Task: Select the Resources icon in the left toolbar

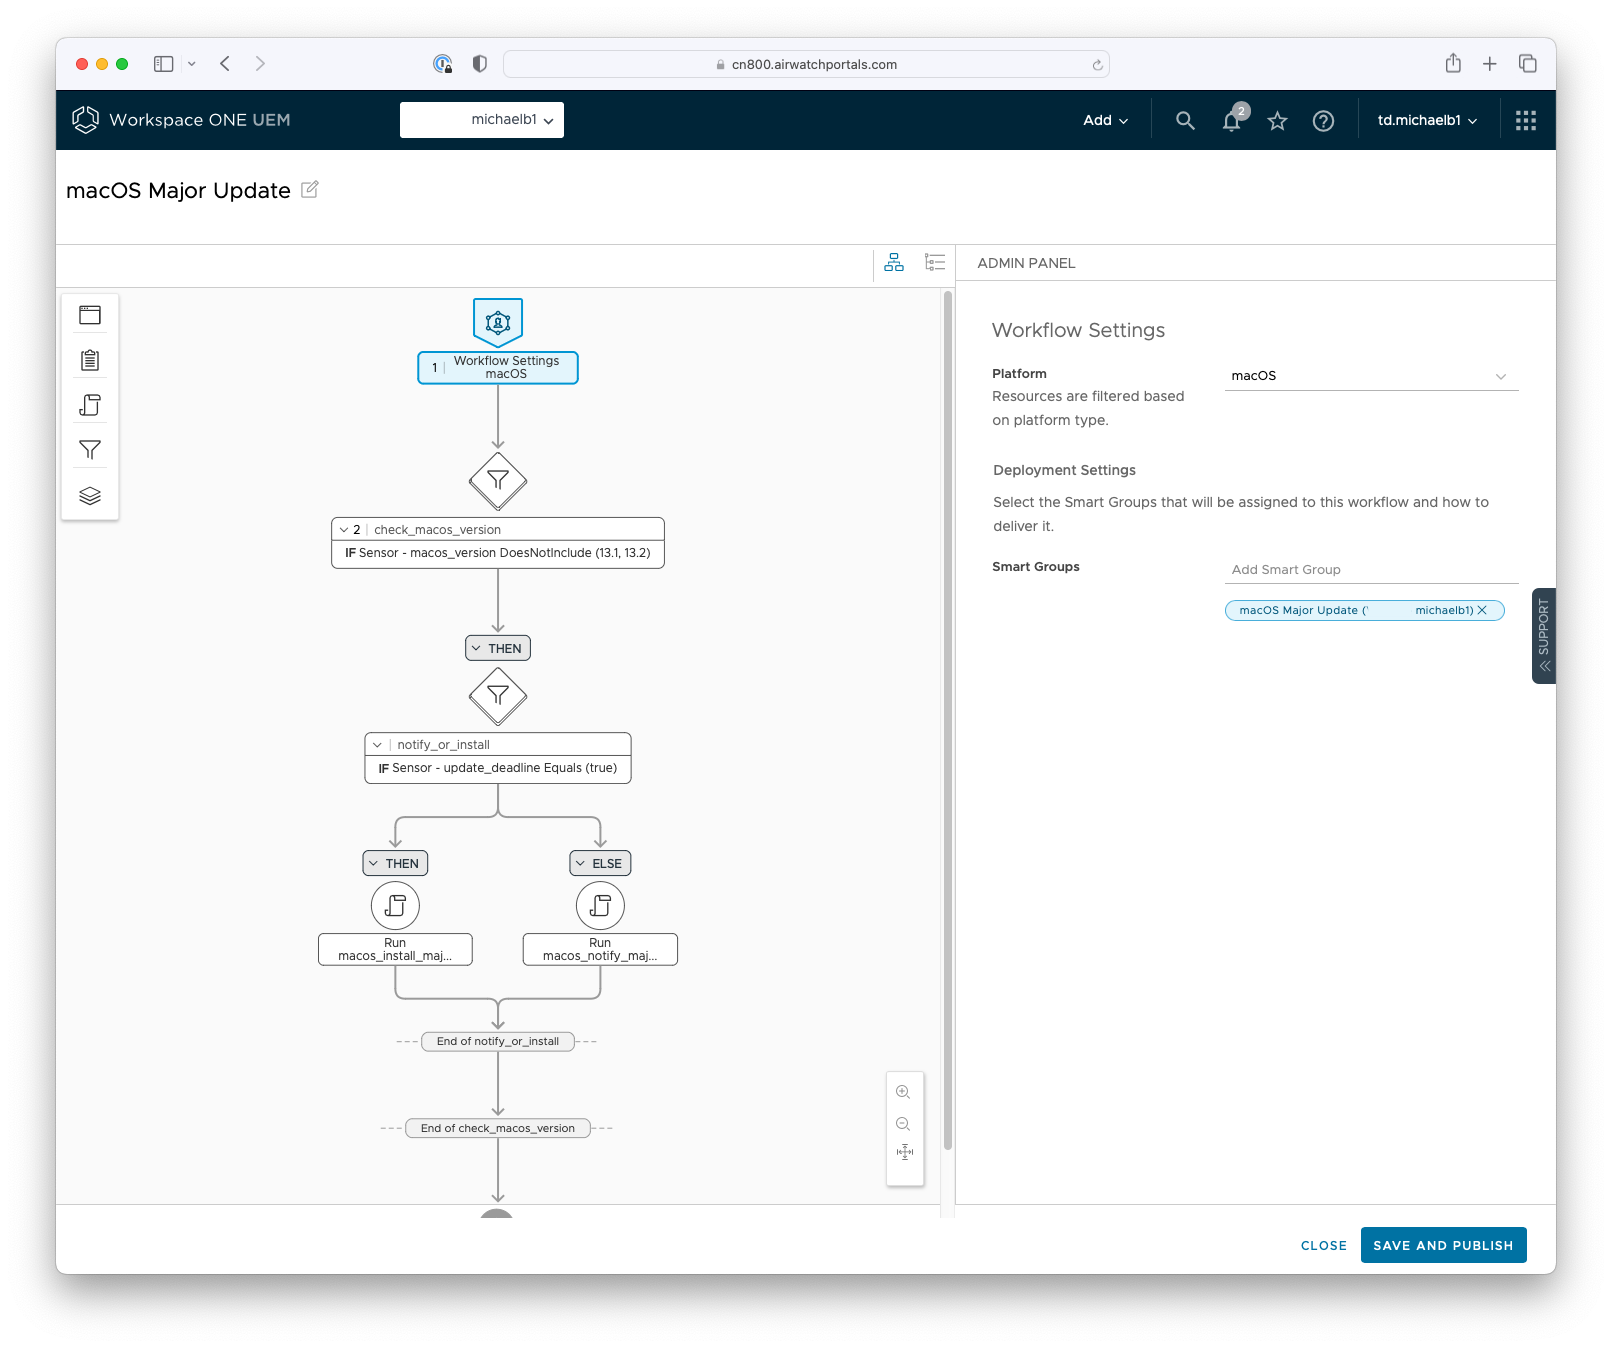Action: point(90,314)
